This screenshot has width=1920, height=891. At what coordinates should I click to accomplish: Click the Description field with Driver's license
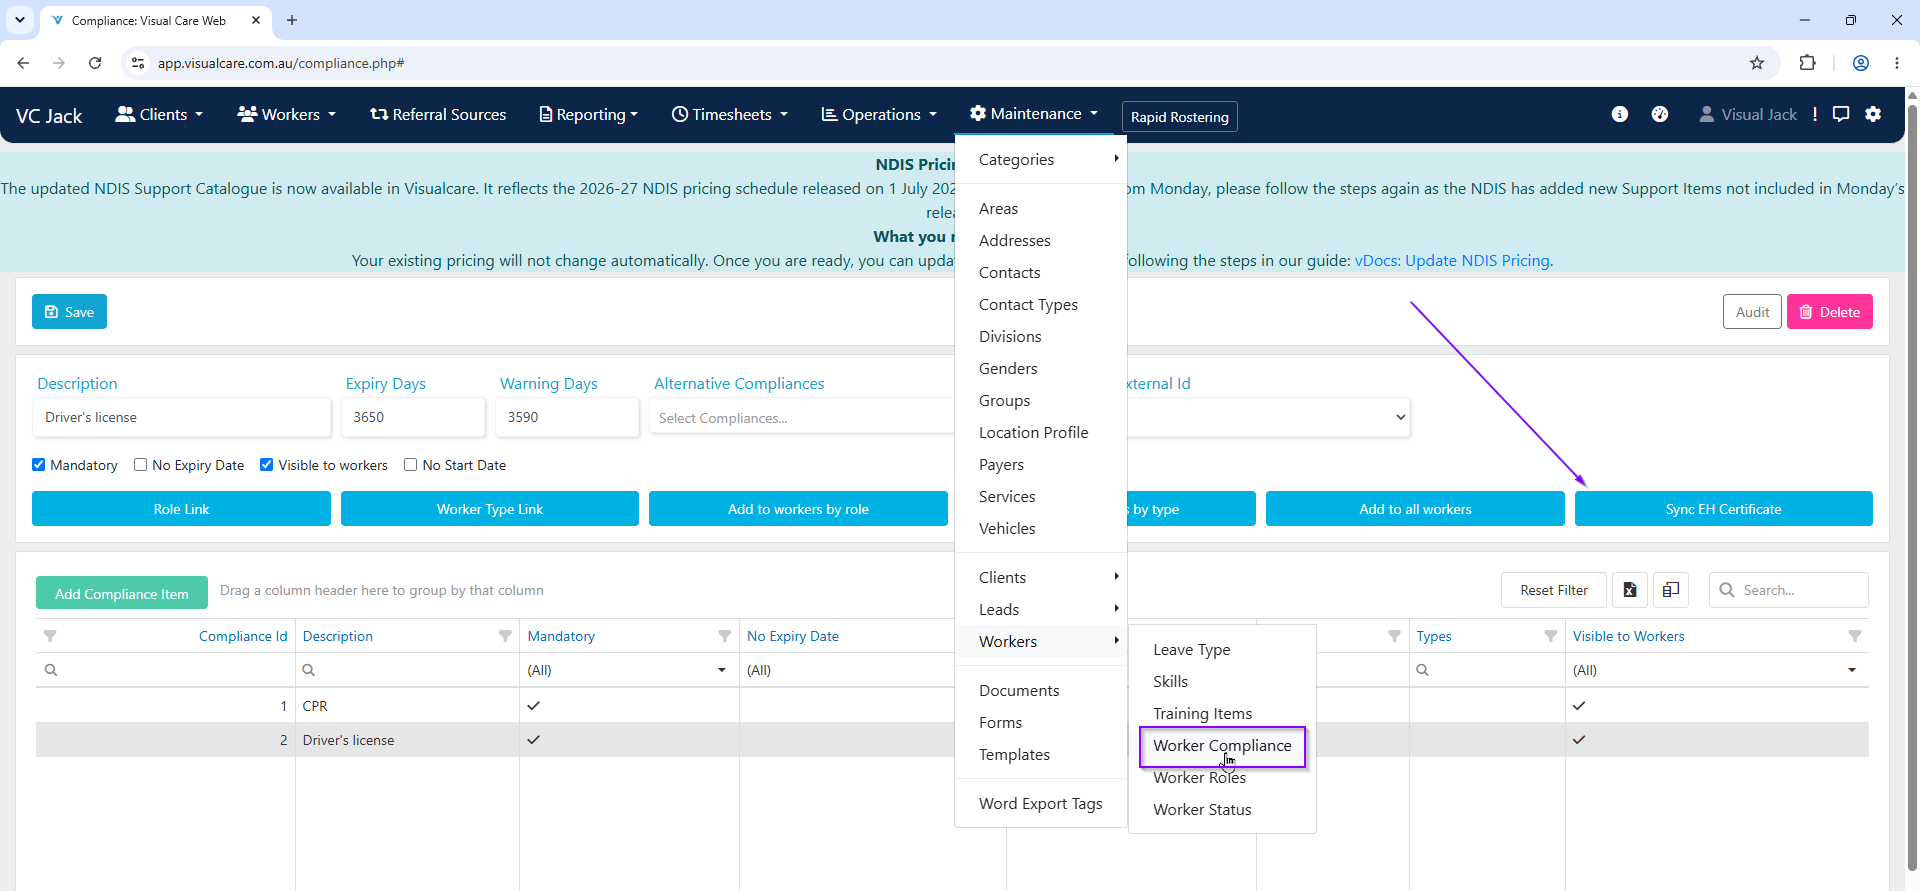(x=181, y=417)
